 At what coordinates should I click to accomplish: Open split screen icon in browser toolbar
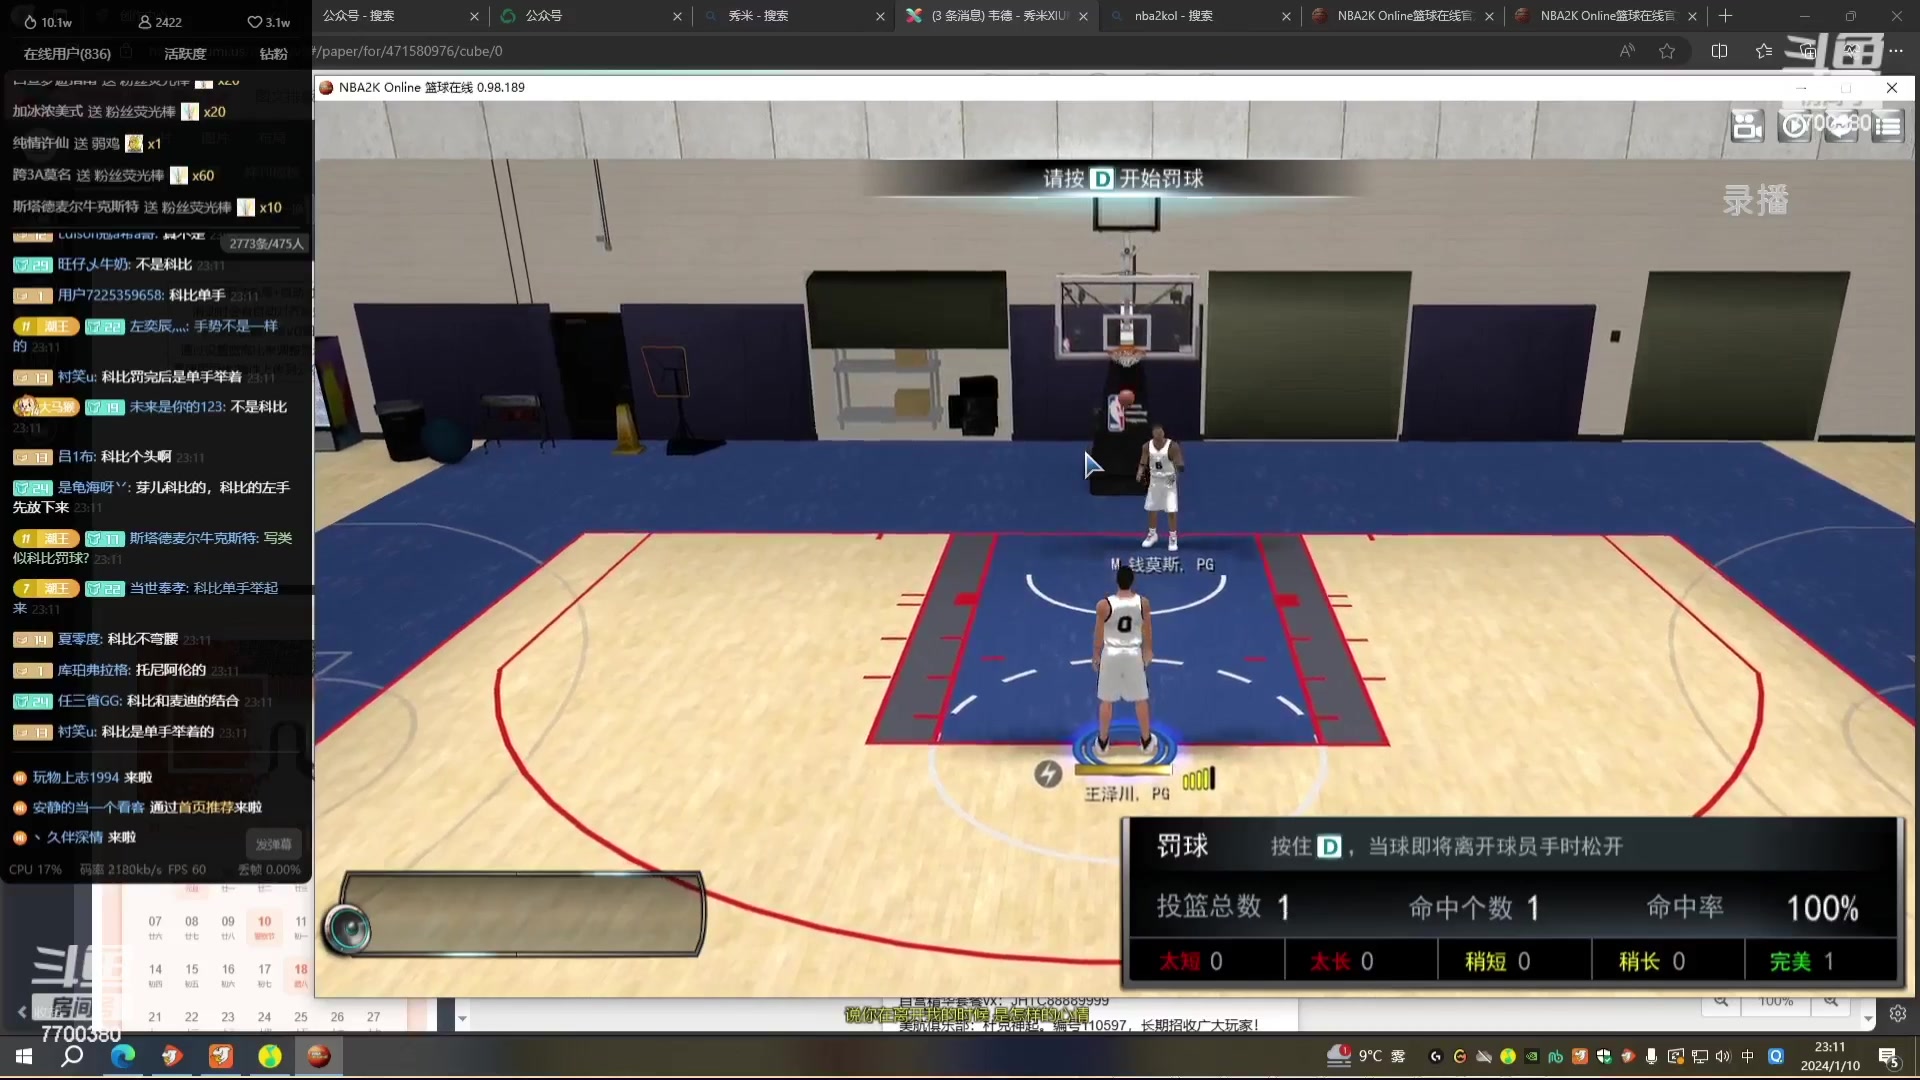(1719, 51)
